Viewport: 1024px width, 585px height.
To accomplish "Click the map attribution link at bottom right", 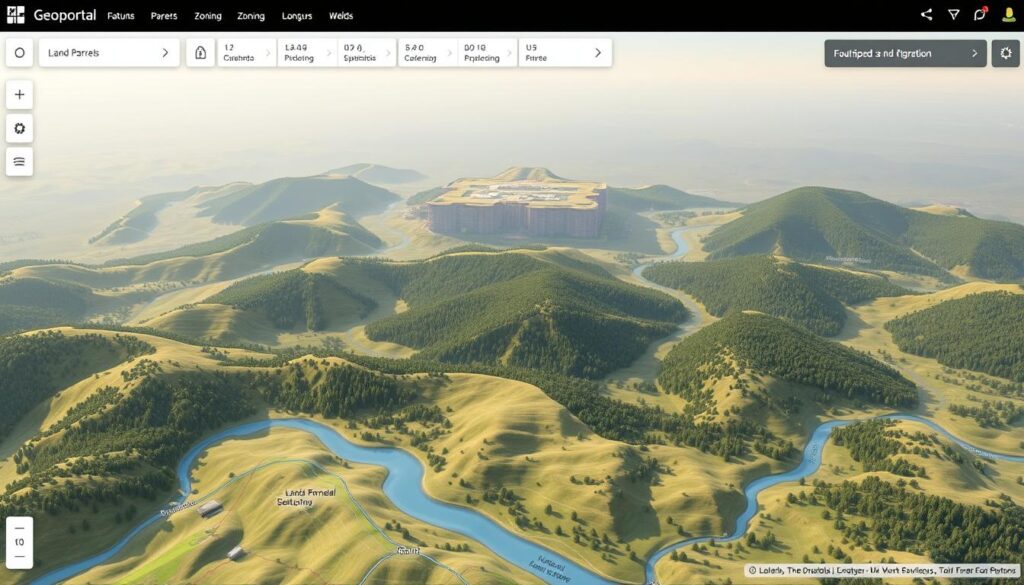I will [x=884, y=570].
